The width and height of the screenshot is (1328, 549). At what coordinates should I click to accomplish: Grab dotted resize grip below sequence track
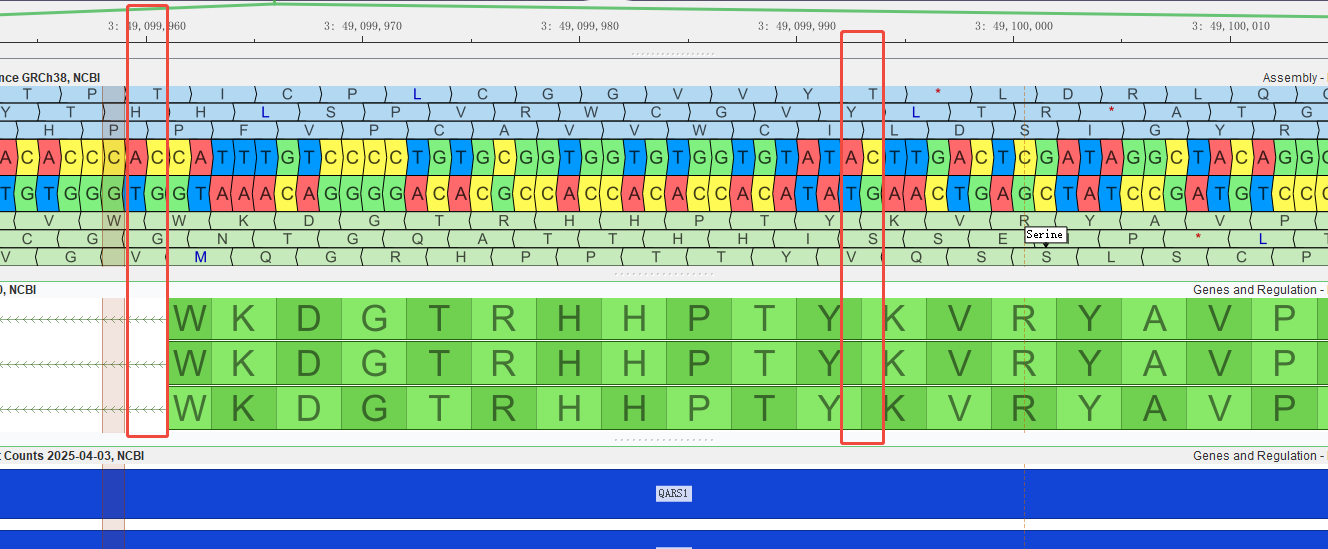[x=664, y=274]
